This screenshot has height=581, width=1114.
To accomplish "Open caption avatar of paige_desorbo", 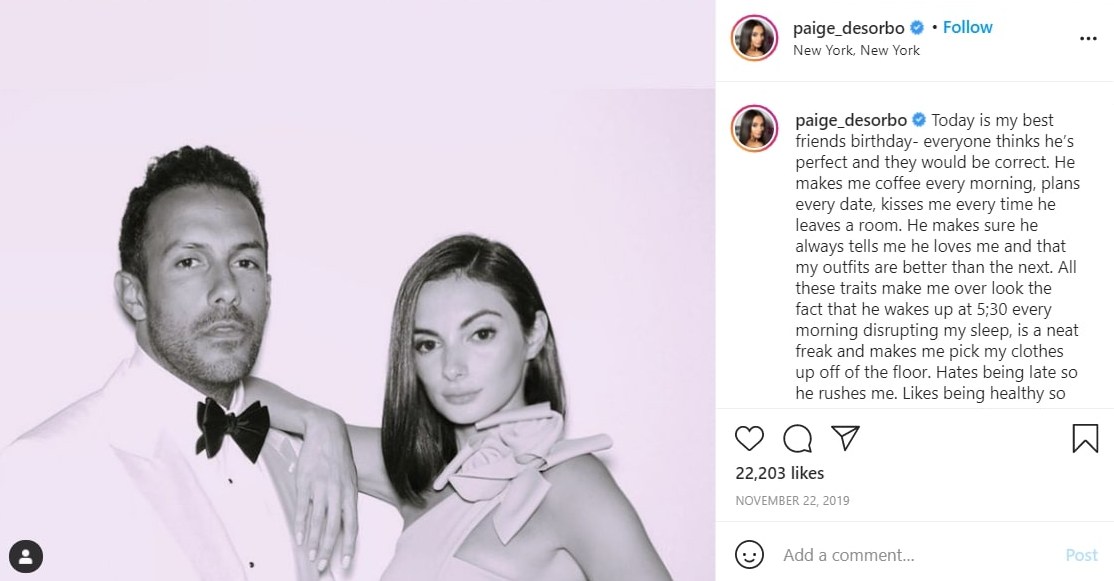I will [x=755, y=129].
